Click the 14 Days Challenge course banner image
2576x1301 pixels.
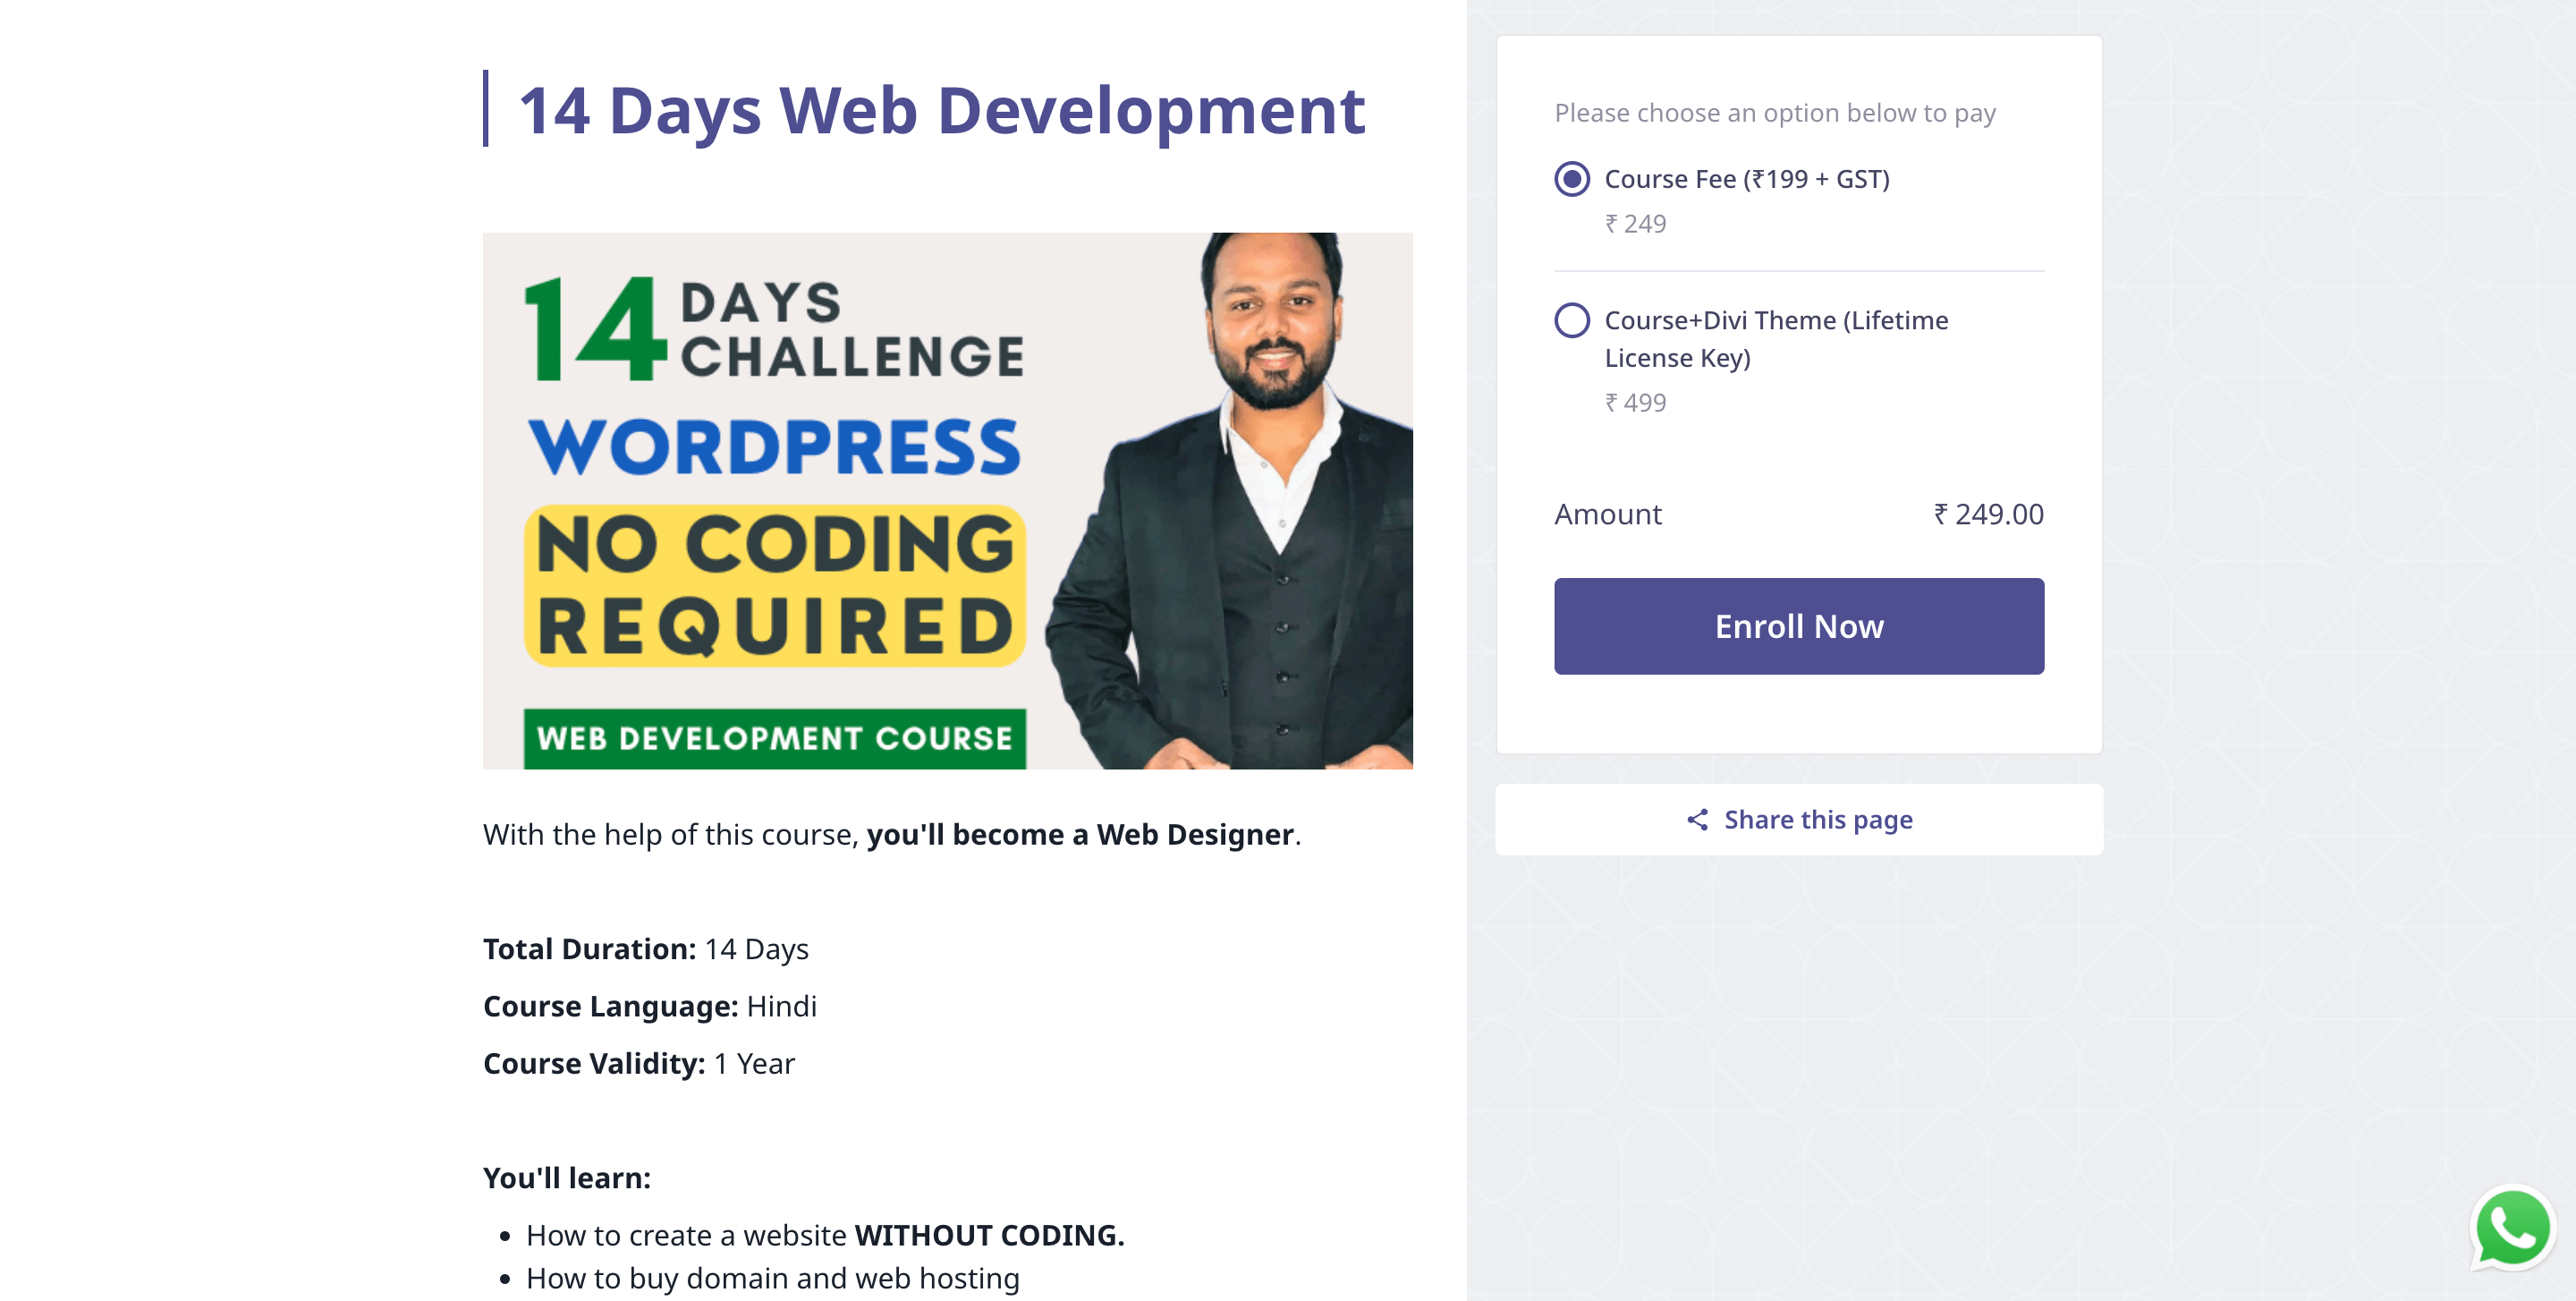point(947,501)
